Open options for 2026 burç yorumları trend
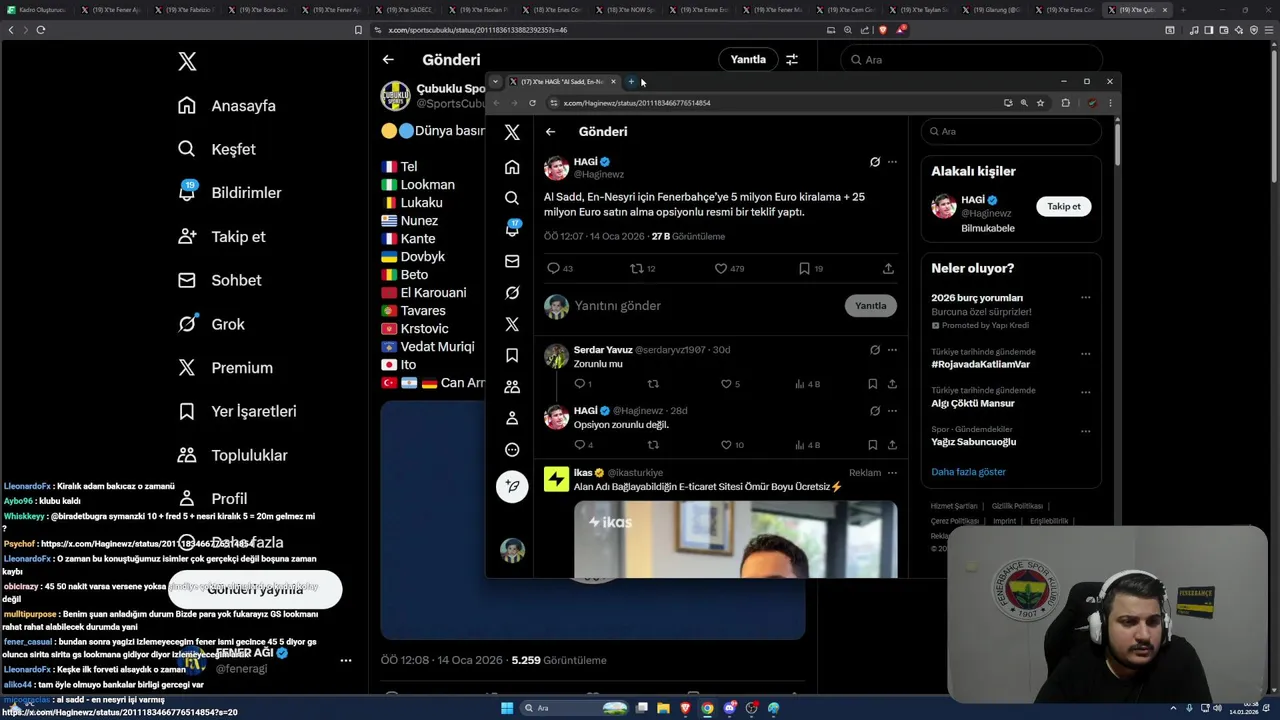The width and height of the screenshot is (1280, 720). [x=1085, y=297]
